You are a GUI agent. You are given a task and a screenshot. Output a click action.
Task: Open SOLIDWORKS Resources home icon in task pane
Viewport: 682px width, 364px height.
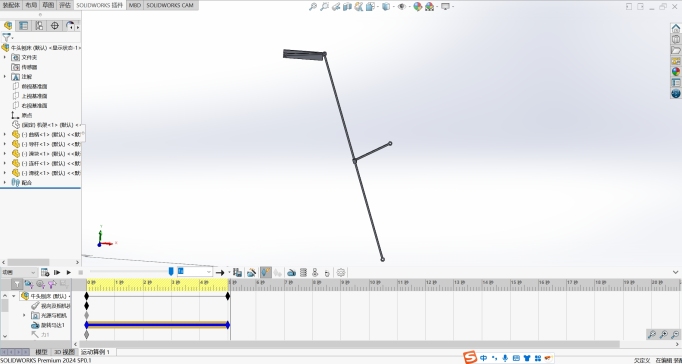coord(675,28)
